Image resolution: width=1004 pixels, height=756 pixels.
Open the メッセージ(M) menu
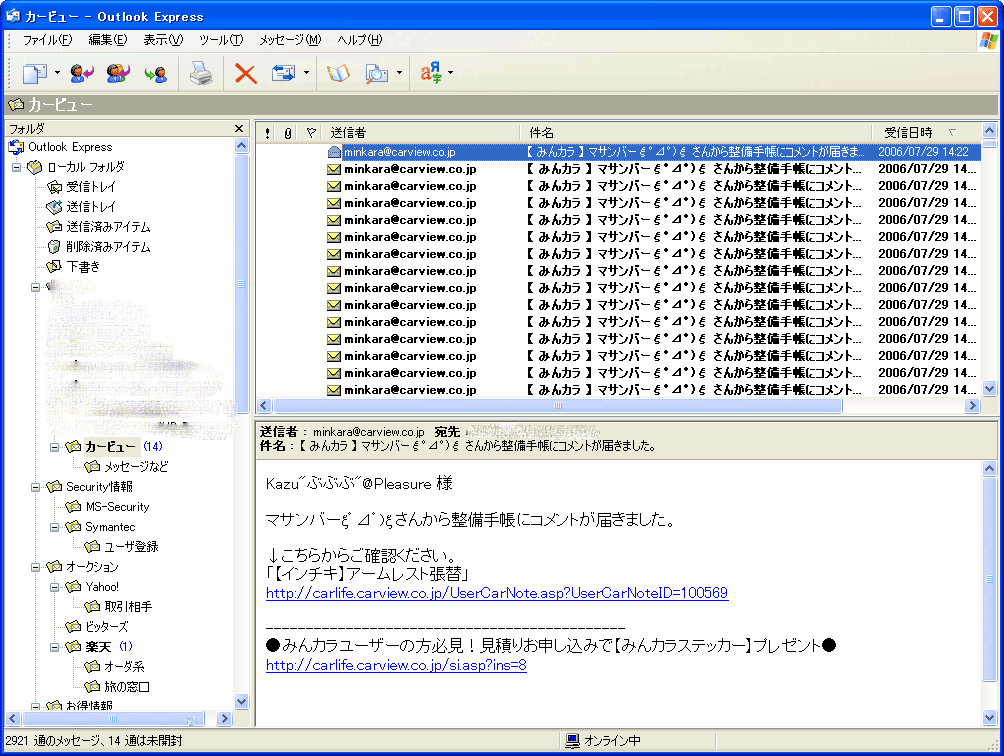(x=290, y=40)
